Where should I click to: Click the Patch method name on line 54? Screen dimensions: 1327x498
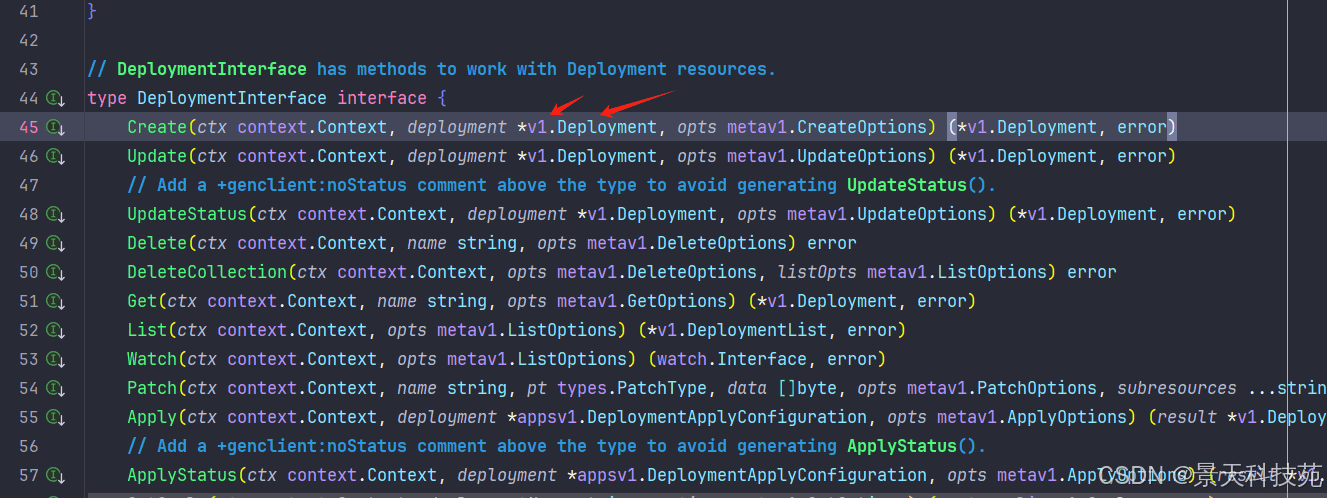pyautogui.click(x=151, y=388)
